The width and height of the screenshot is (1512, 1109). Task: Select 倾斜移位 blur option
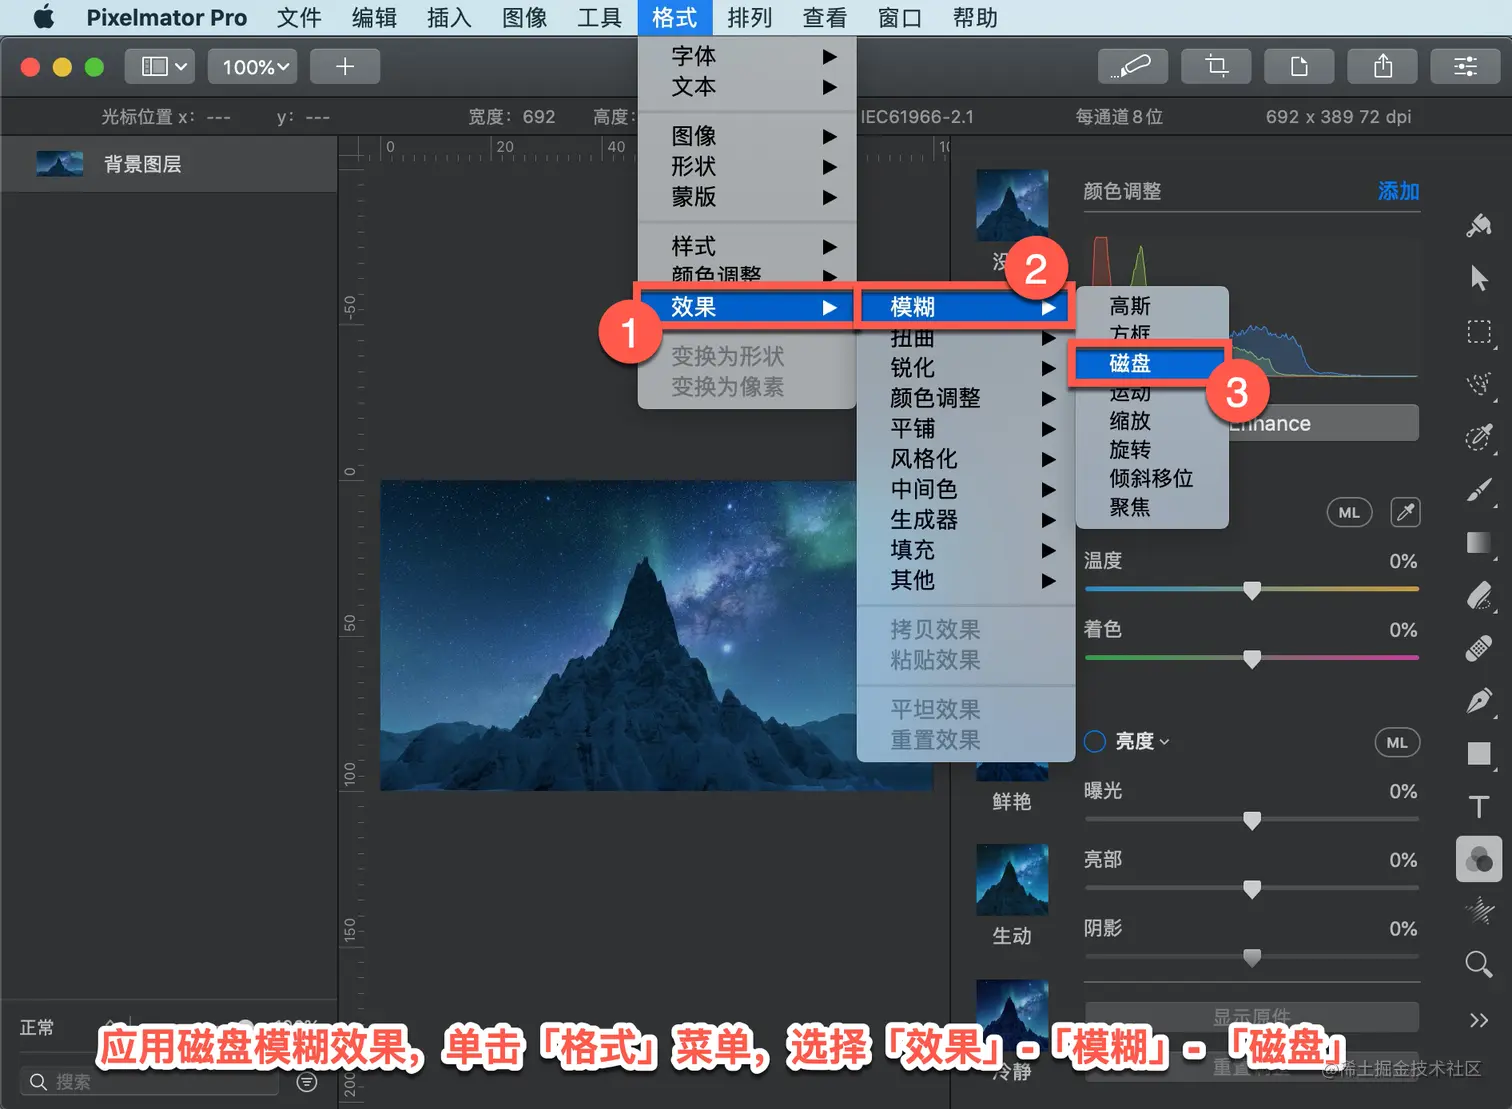coord(1151,479)
